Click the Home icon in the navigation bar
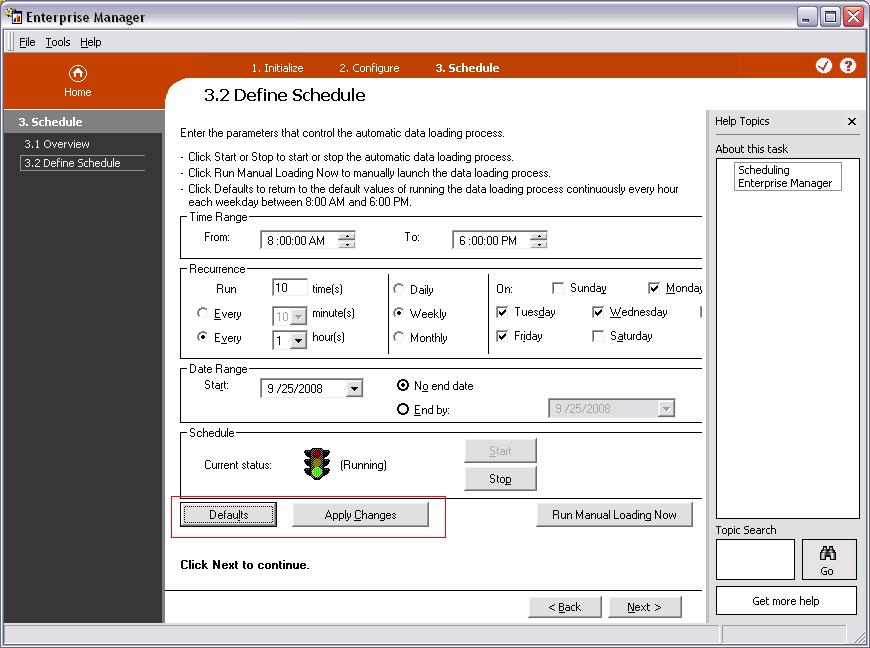 pyautogui.click(x=77, y=74)
